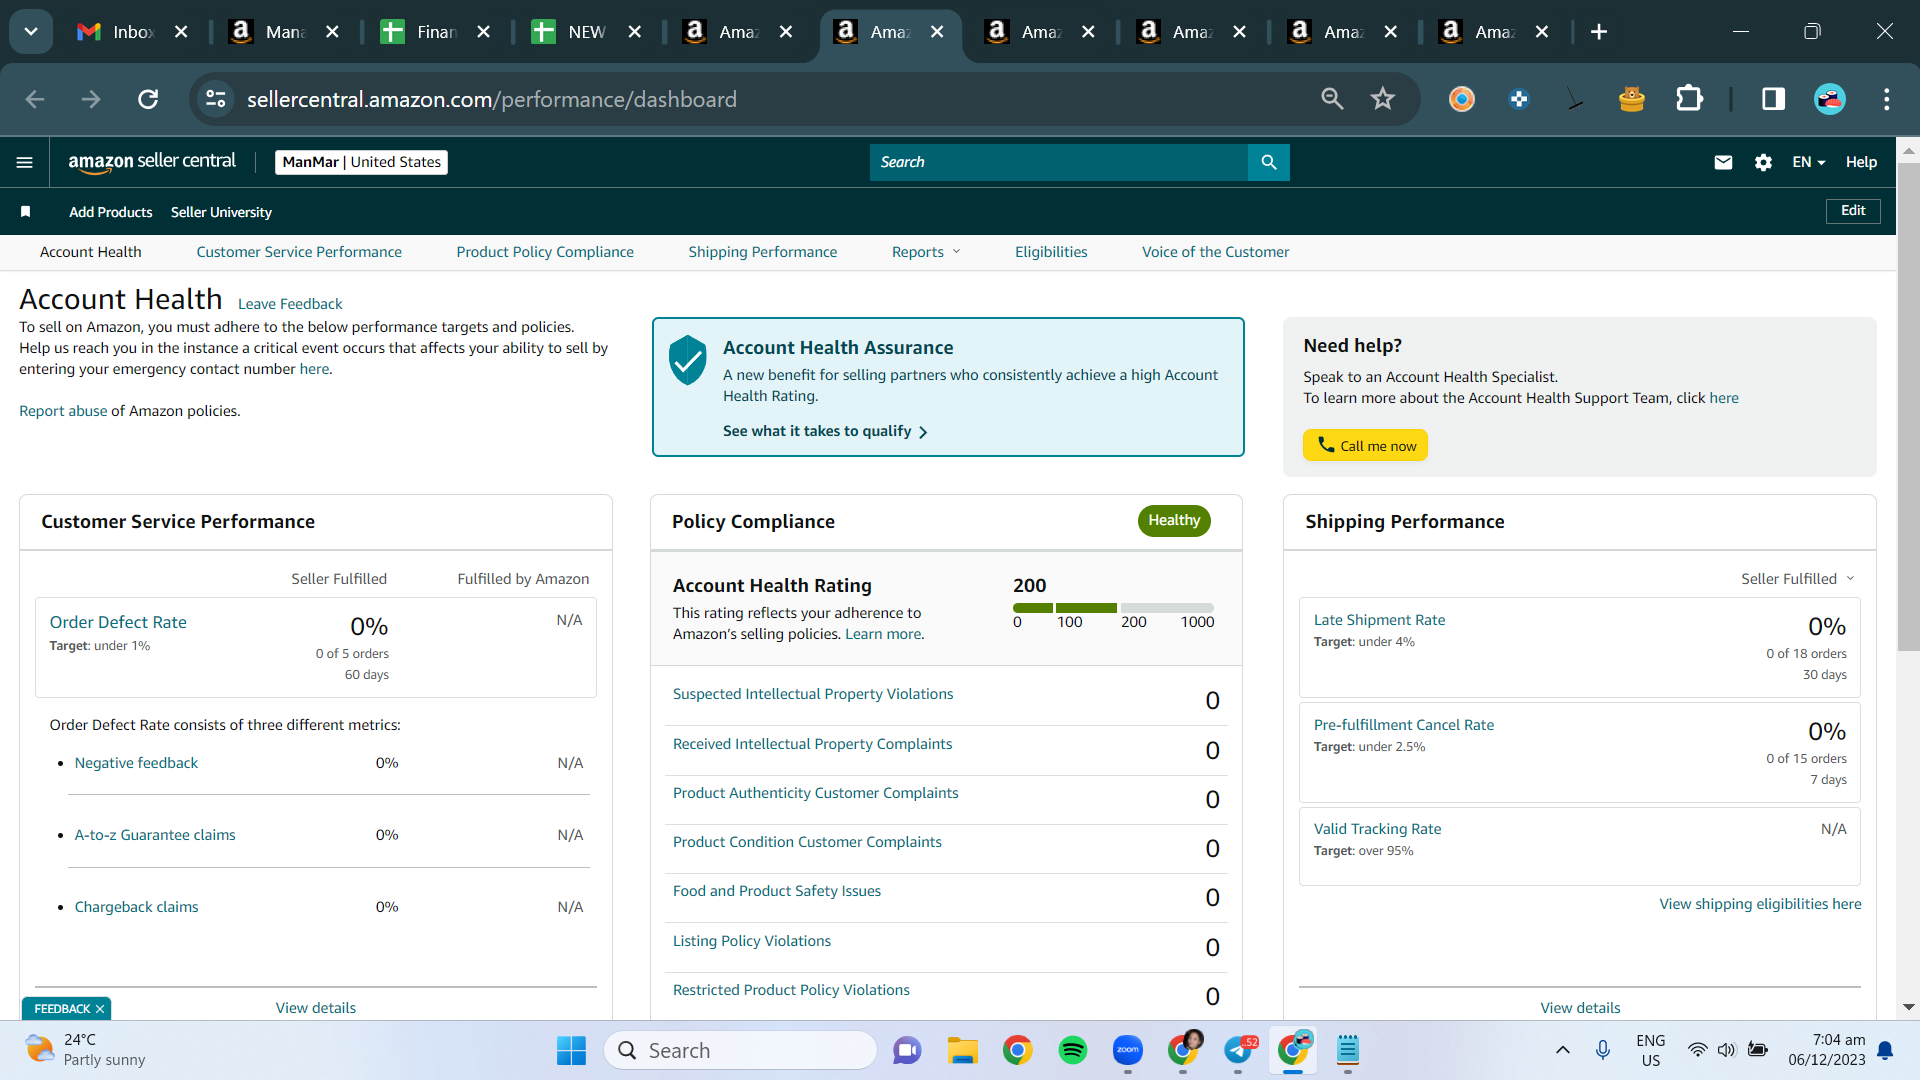Switch to Shipping Performance tab
The height and width of the screenshot is (1080, 1920).
click(763, 252)
